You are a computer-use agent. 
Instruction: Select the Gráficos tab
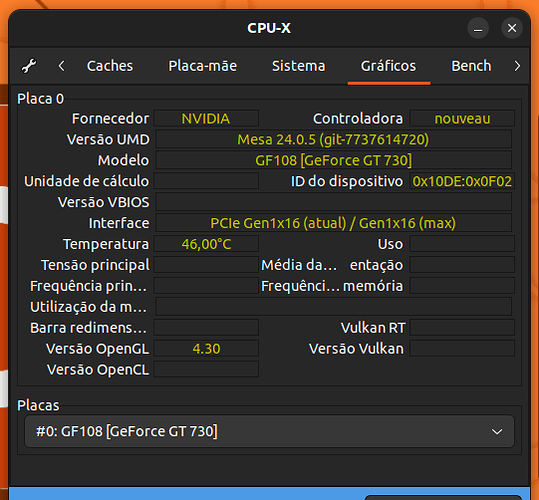388,66
